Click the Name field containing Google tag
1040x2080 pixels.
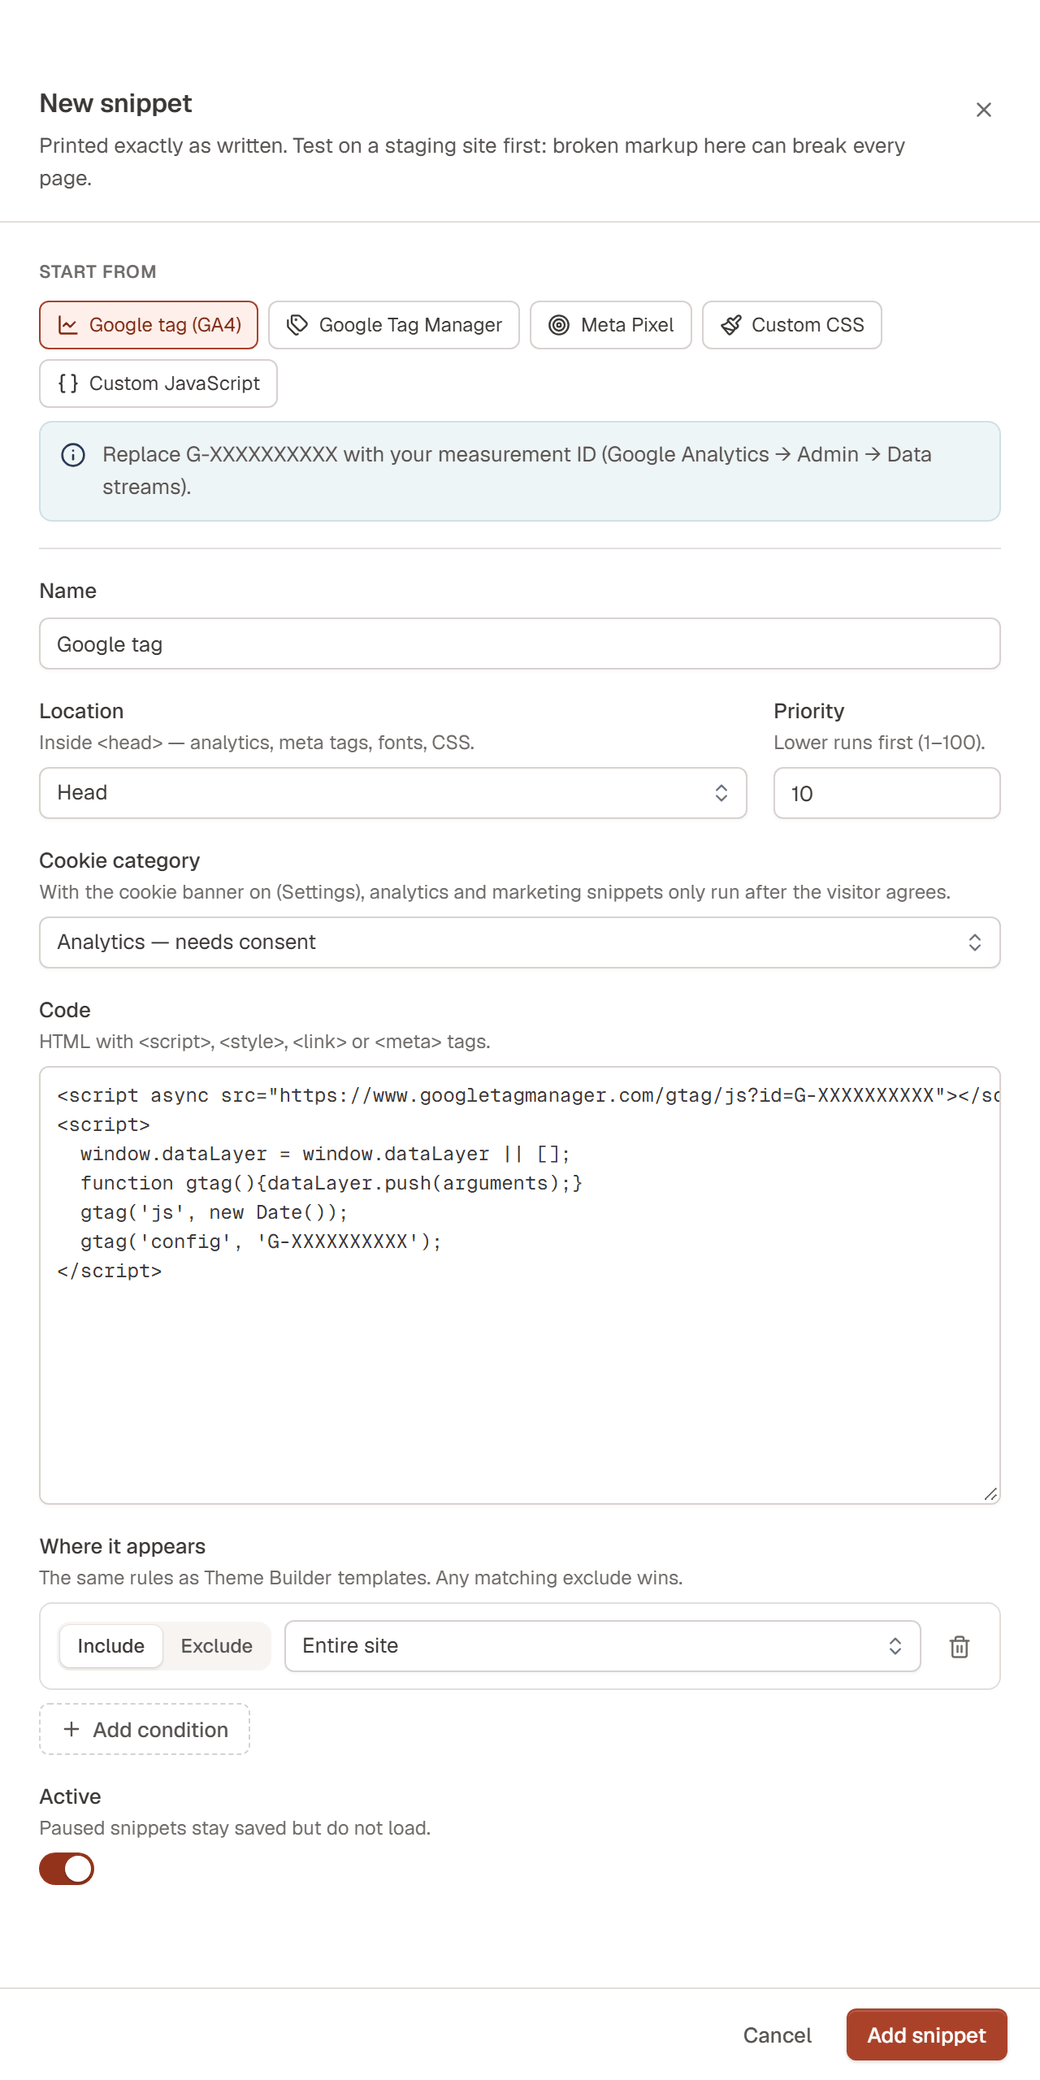pyautogui.click(x=520, y=644)
